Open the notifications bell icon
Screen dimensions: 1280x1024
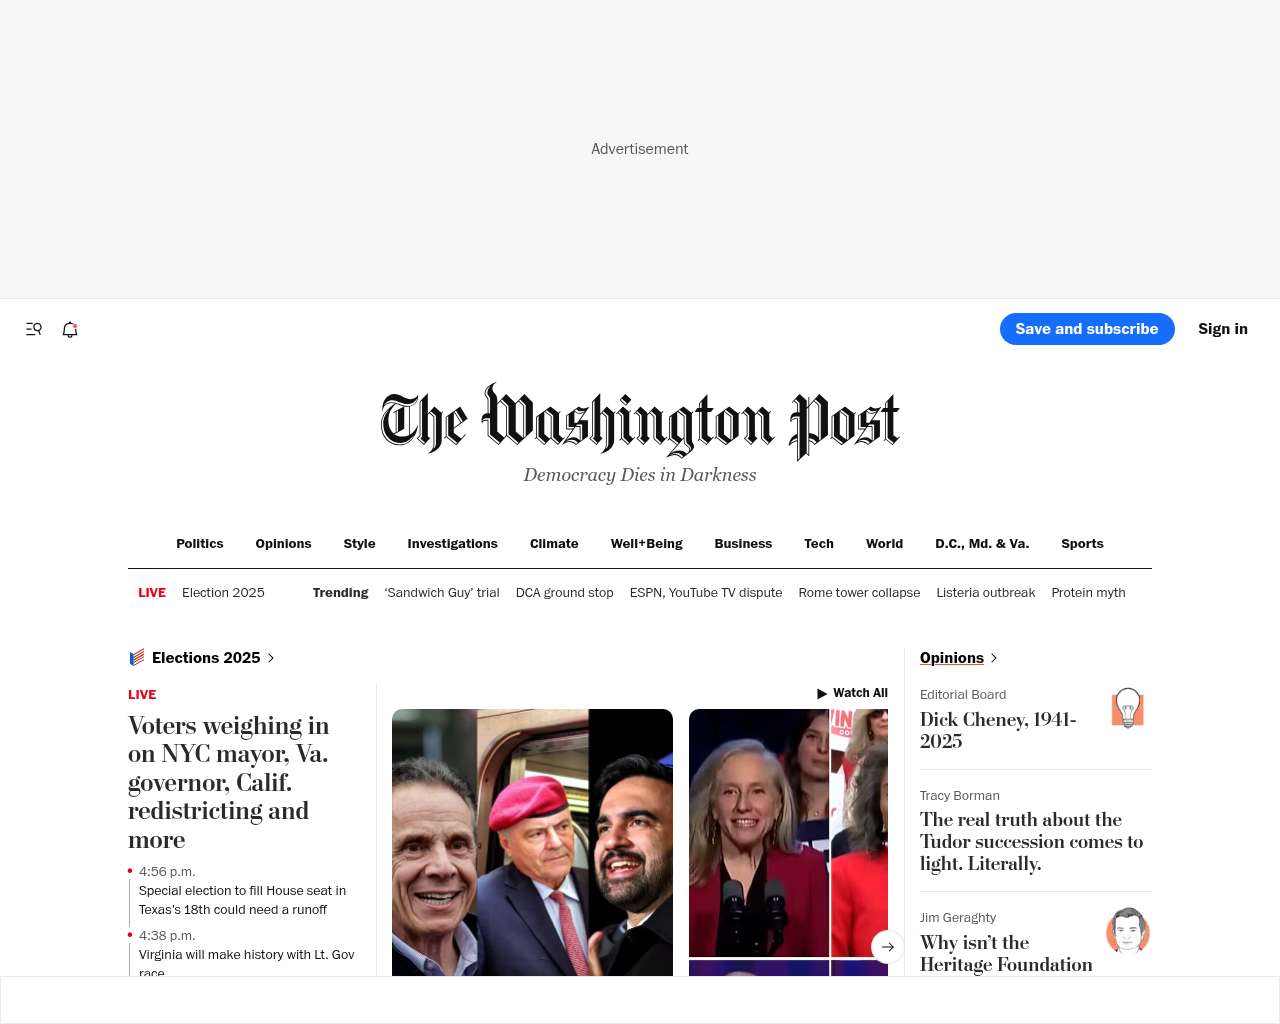pos(70,329)
